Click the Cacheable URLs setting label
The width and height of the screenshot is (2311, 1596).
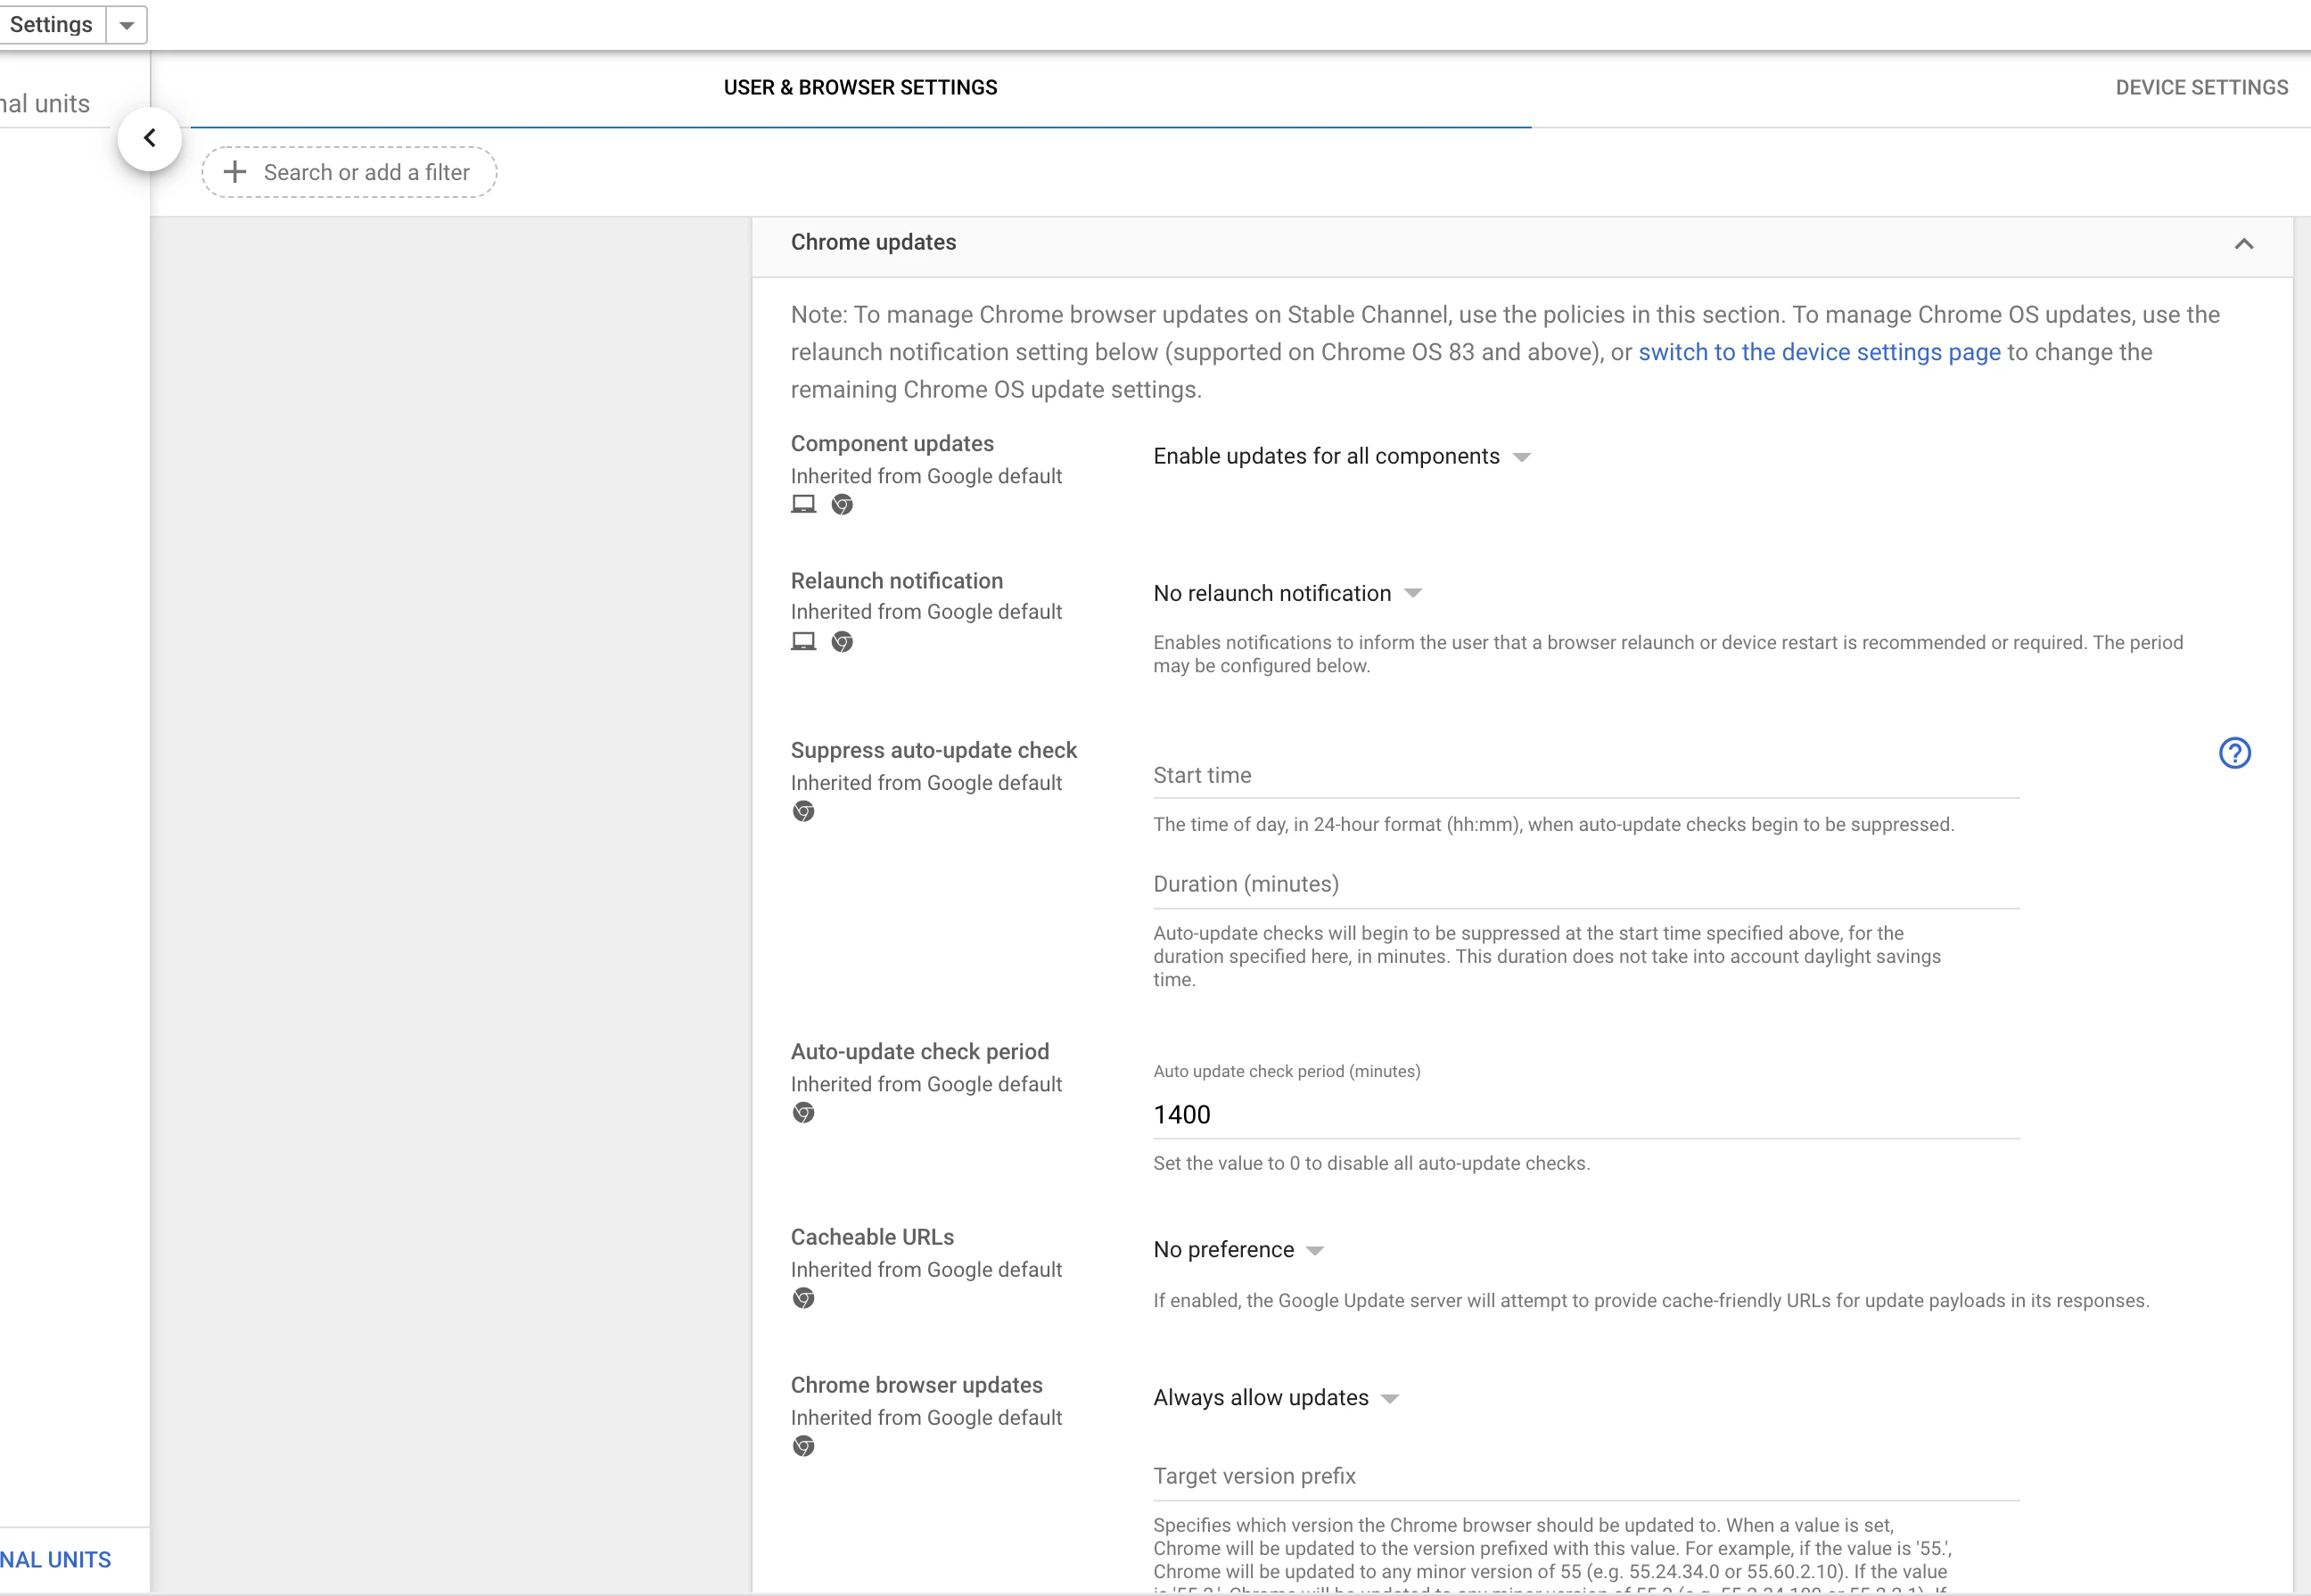point(872,1237)
